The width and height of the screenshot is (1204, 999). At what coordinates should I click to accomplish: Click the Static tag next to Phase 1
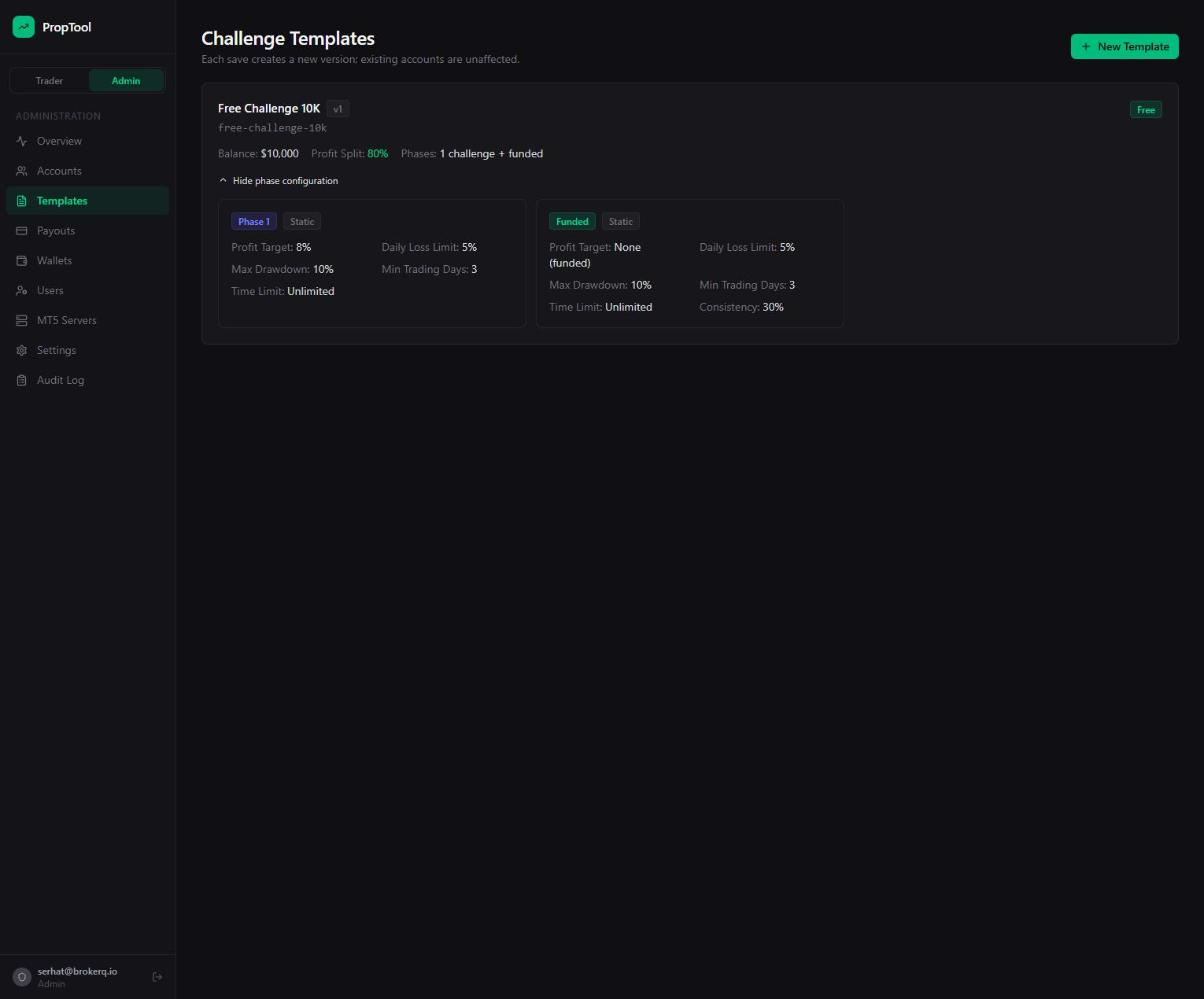tap(302, 222)
